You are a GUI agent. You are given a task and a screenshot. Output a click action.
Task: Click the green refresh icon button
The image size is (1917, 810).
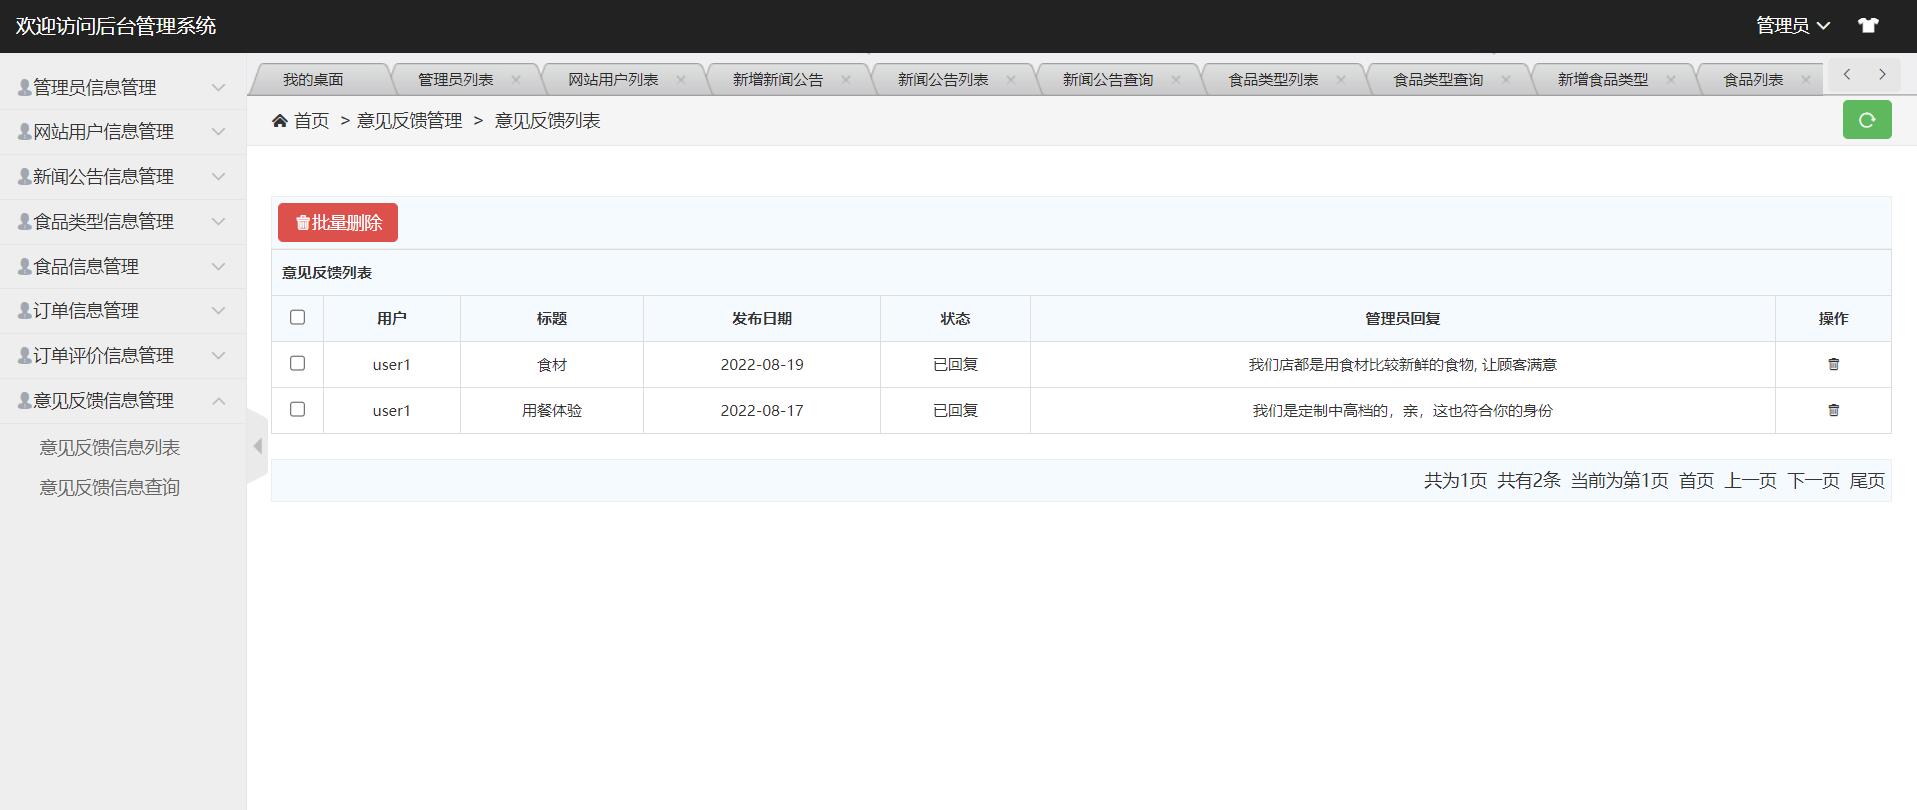[x=1867, y=120]
